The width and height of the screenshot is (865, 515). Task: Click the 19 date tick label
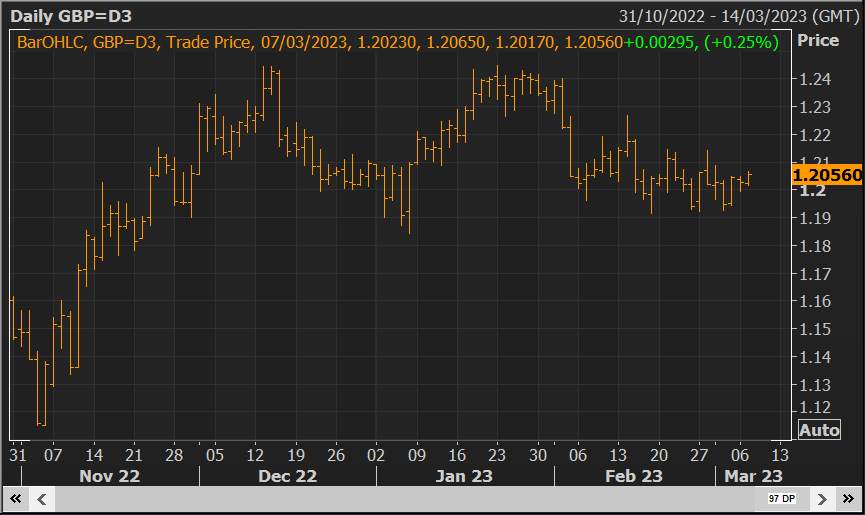pyautogui.click(x=296, y=455)
